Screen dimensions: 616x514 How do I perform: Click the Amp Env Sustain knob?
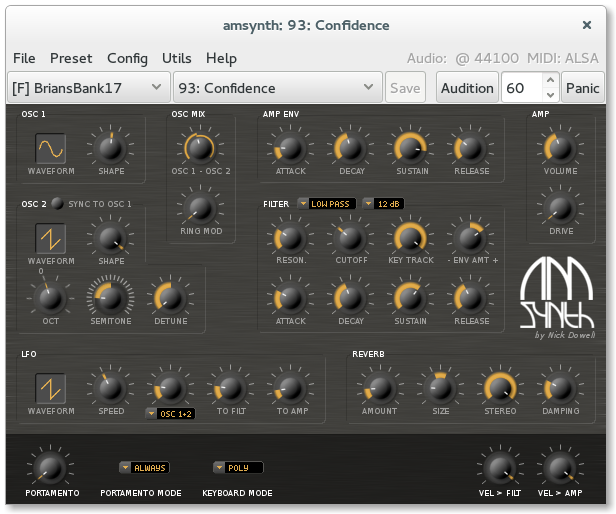(x=411, y=148)
